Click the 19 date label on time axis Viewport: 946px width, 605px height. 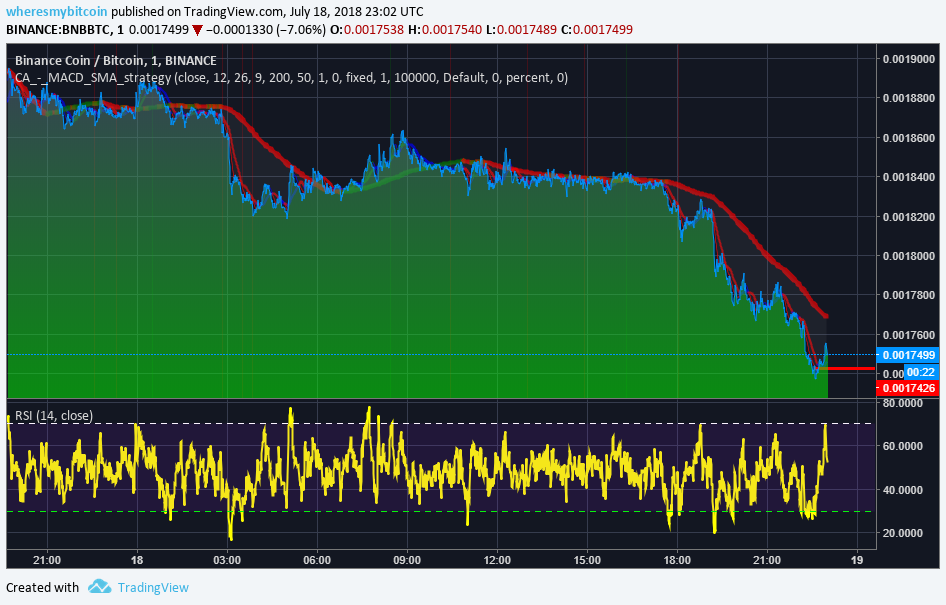857,560
